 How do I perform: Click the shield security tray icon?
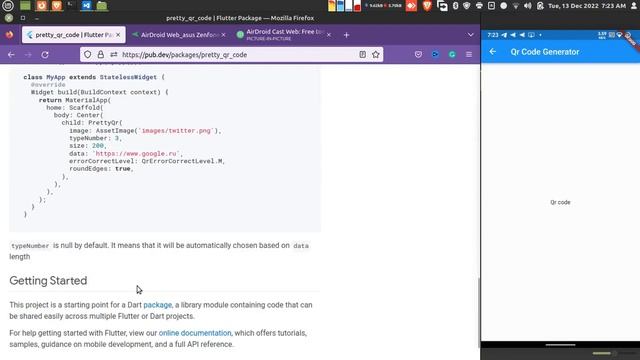(467, 6)
